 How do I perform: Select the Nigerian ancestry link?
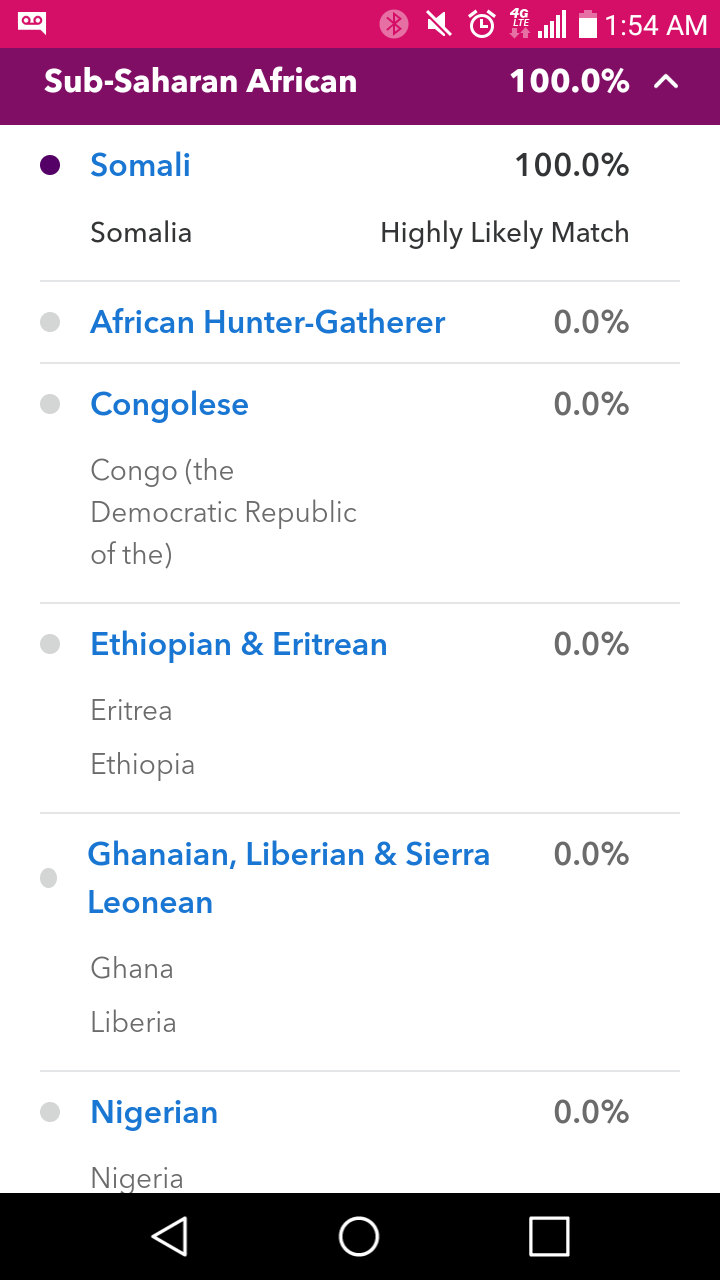[154, 1112]
